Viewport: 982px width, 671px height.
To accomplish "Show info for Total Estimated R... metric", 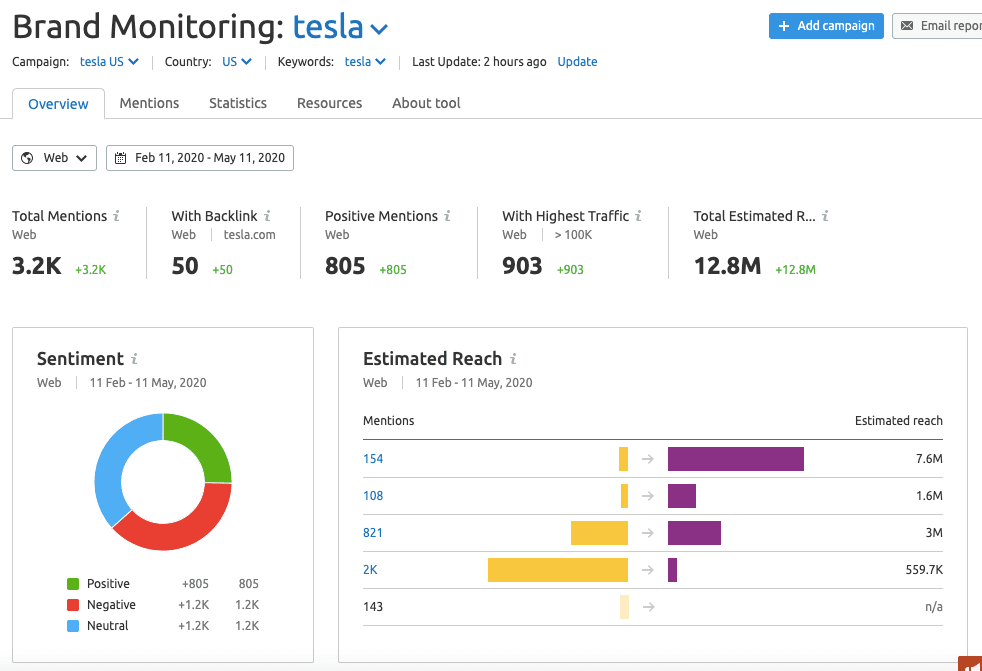I will (825, 216).
